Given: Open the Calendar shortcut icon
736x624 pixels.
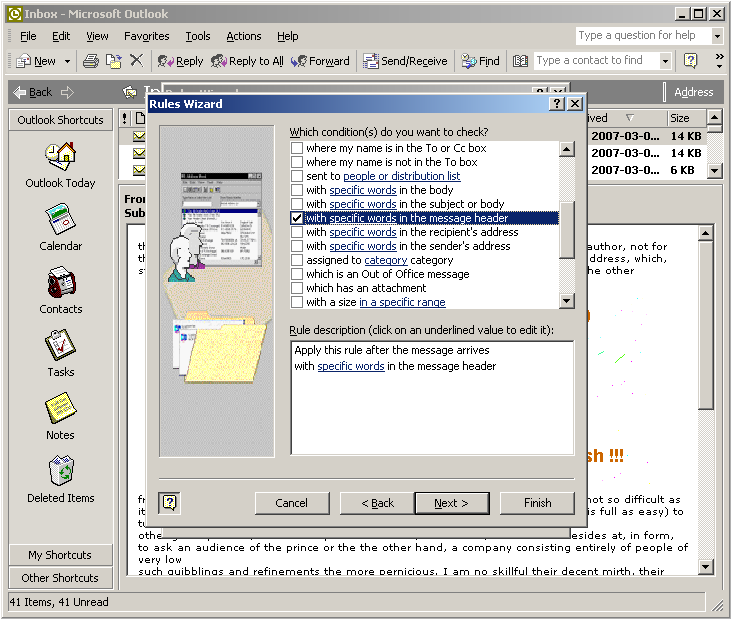Looking at the screenshot, I should point(61,219).
